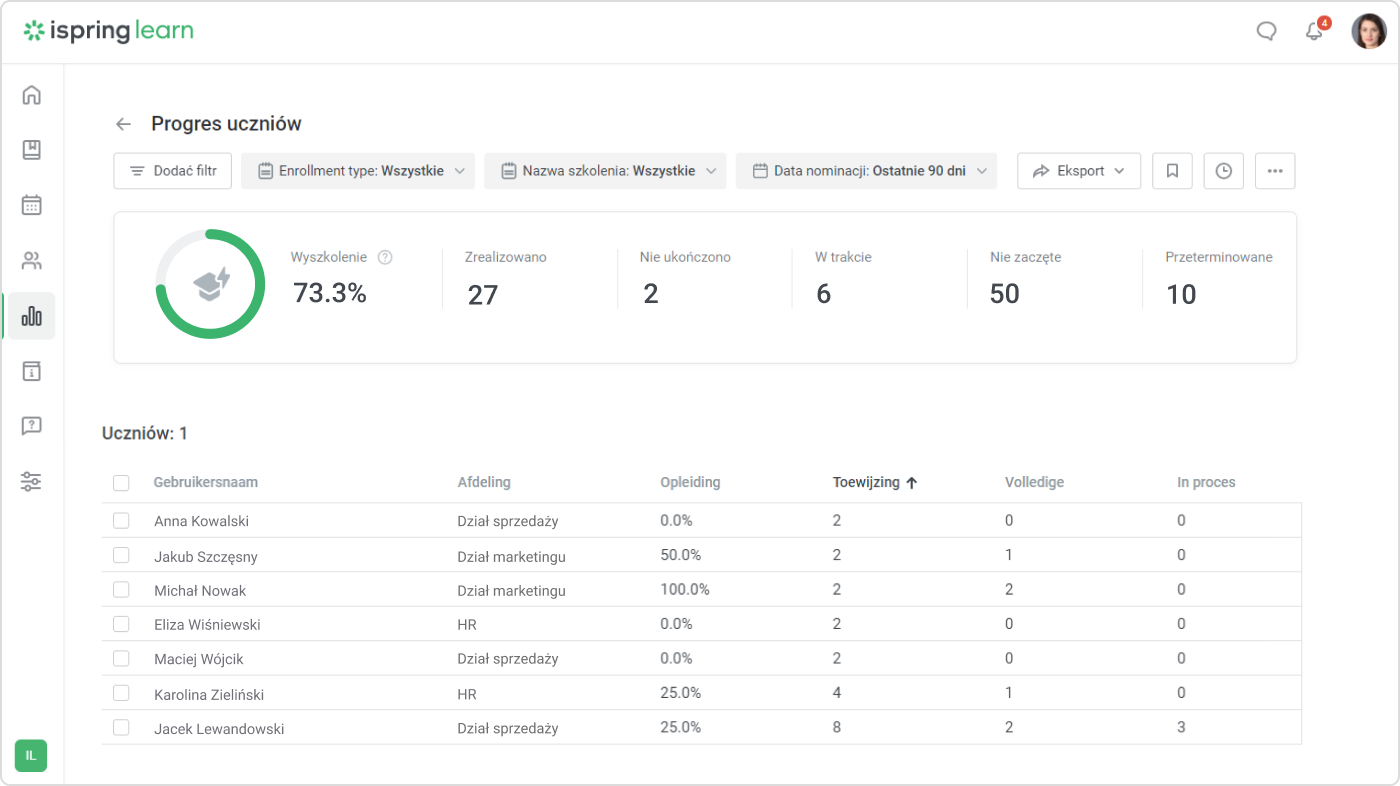The width and height of the screenshot is (1400, 786).
Task: Click the Uczniów: 1 count label
Action: (x=145, y=433)
